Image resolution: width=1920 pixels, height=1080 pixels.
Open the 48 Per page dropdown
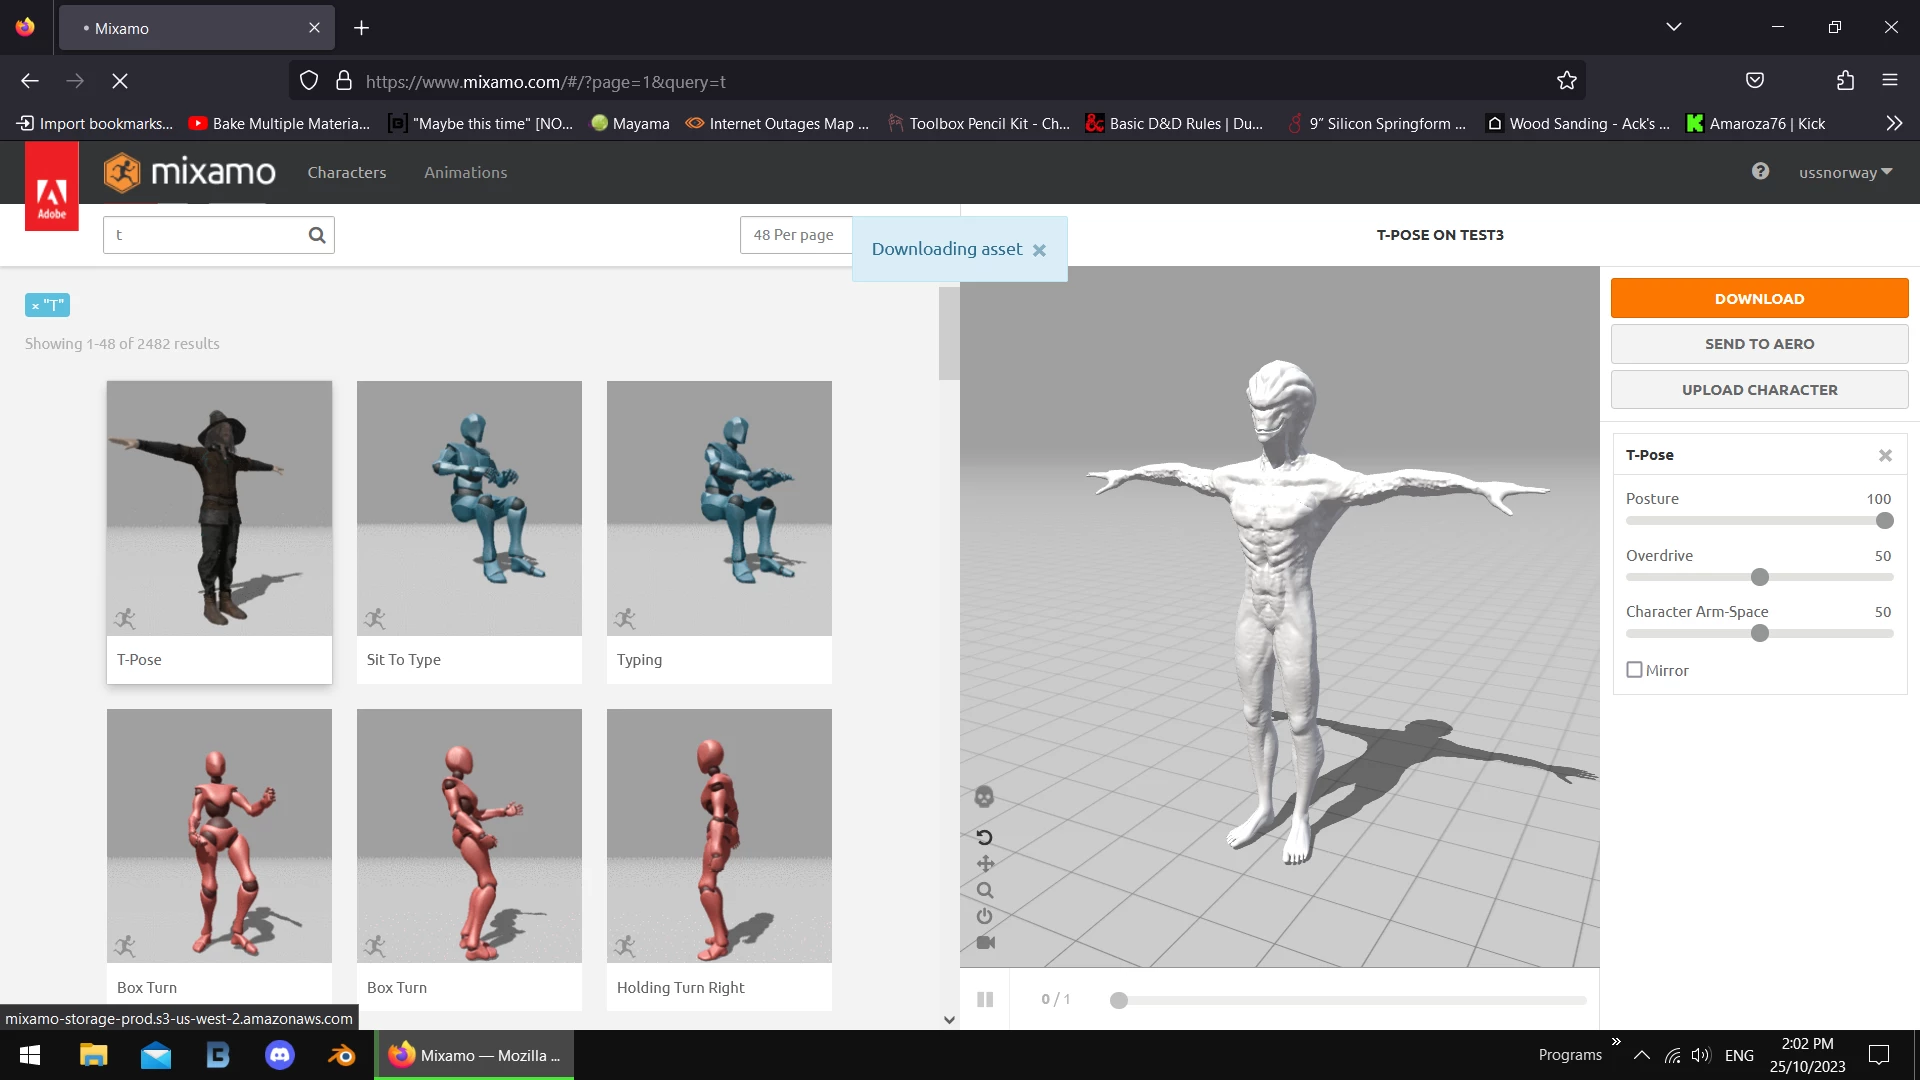coord(794,235)
